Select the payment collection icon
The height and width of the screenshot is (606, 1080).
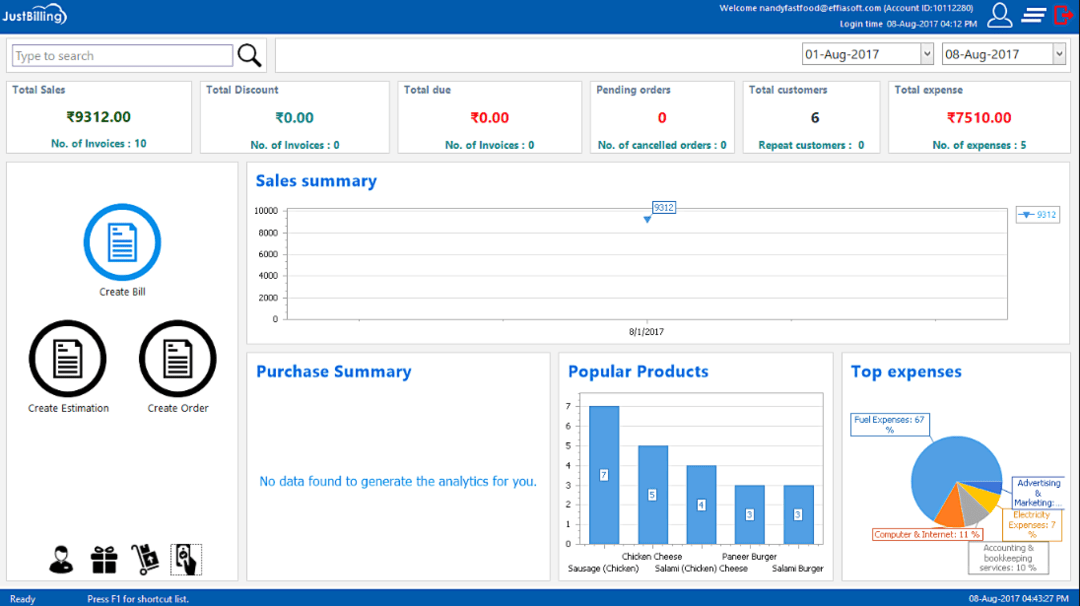(188, 558)
